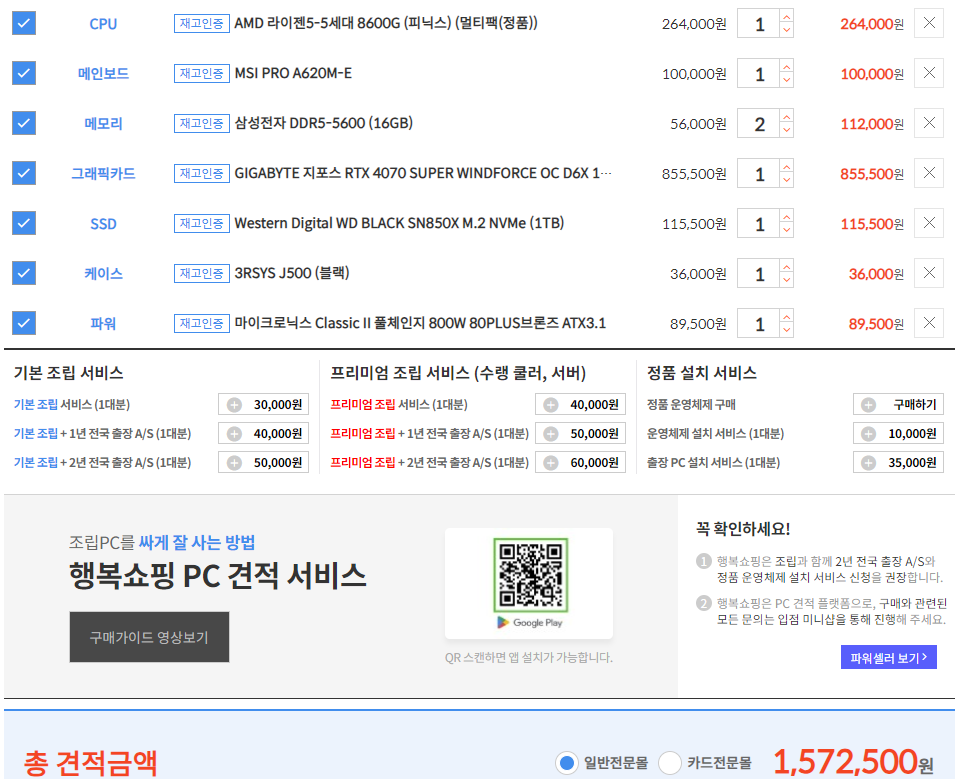Uncheck the CPU row checkbox

(x=24, y=23)
